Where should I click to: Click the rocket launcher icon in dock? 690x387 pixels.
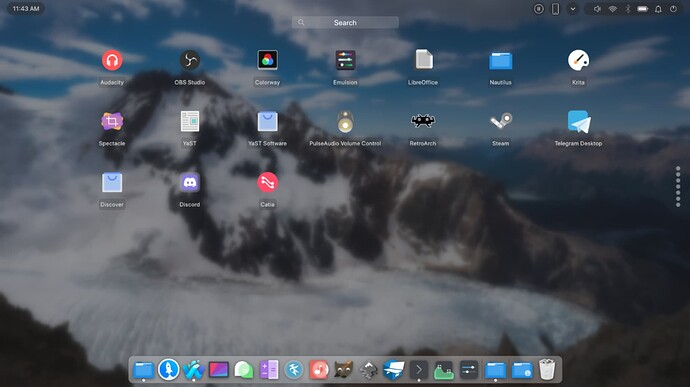coord(169,369)
